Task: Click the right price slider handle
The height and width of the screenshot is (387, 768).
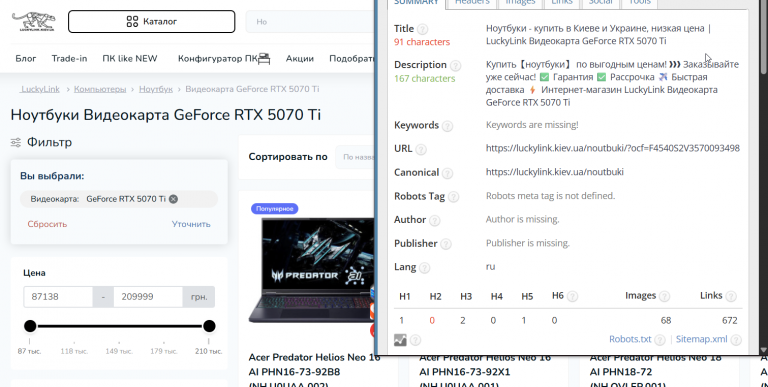Action: click(209, 326)
